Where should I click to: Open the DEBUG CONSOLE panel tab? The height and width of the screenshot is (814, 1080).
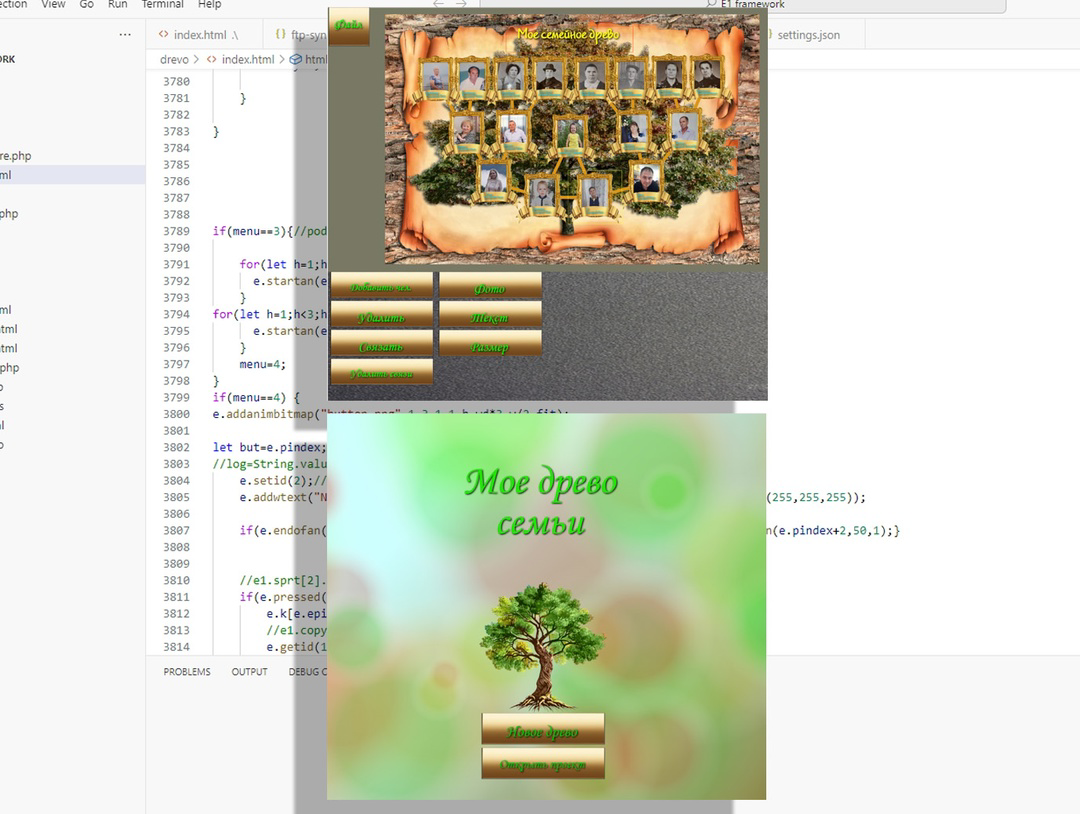click(307, 671)
